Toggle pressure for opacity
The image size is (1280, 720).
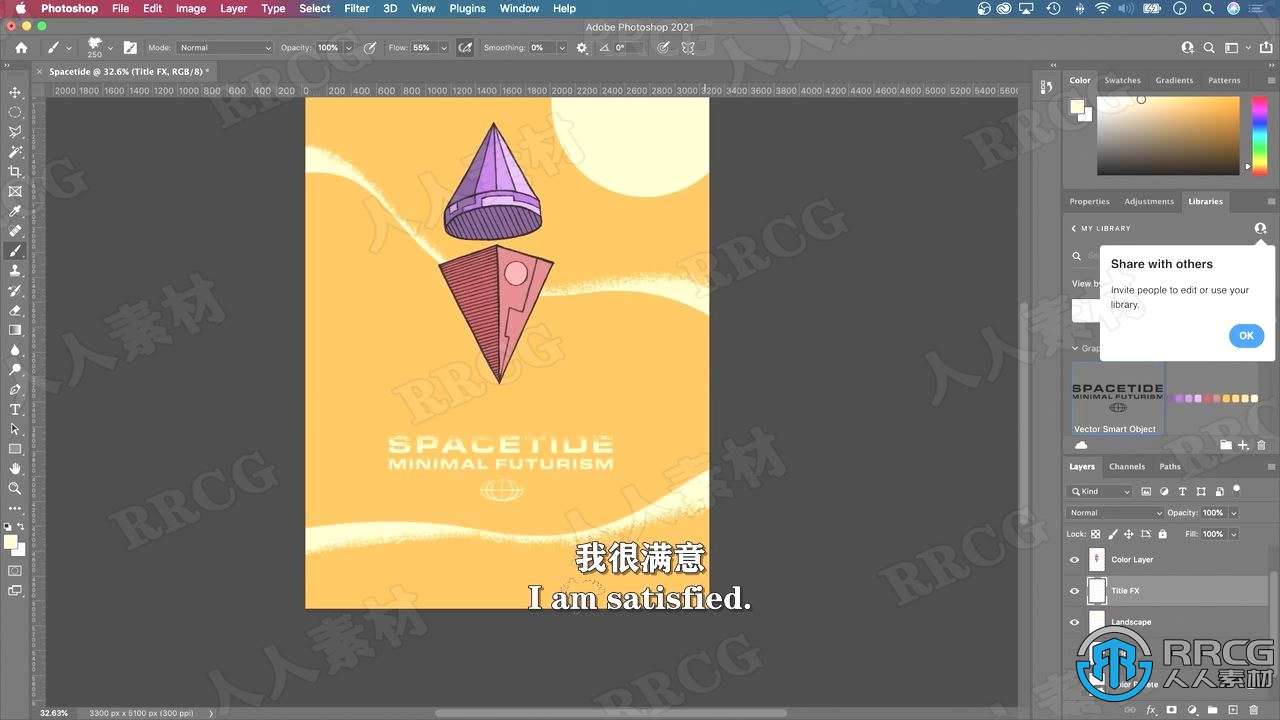tap(370, 47)
